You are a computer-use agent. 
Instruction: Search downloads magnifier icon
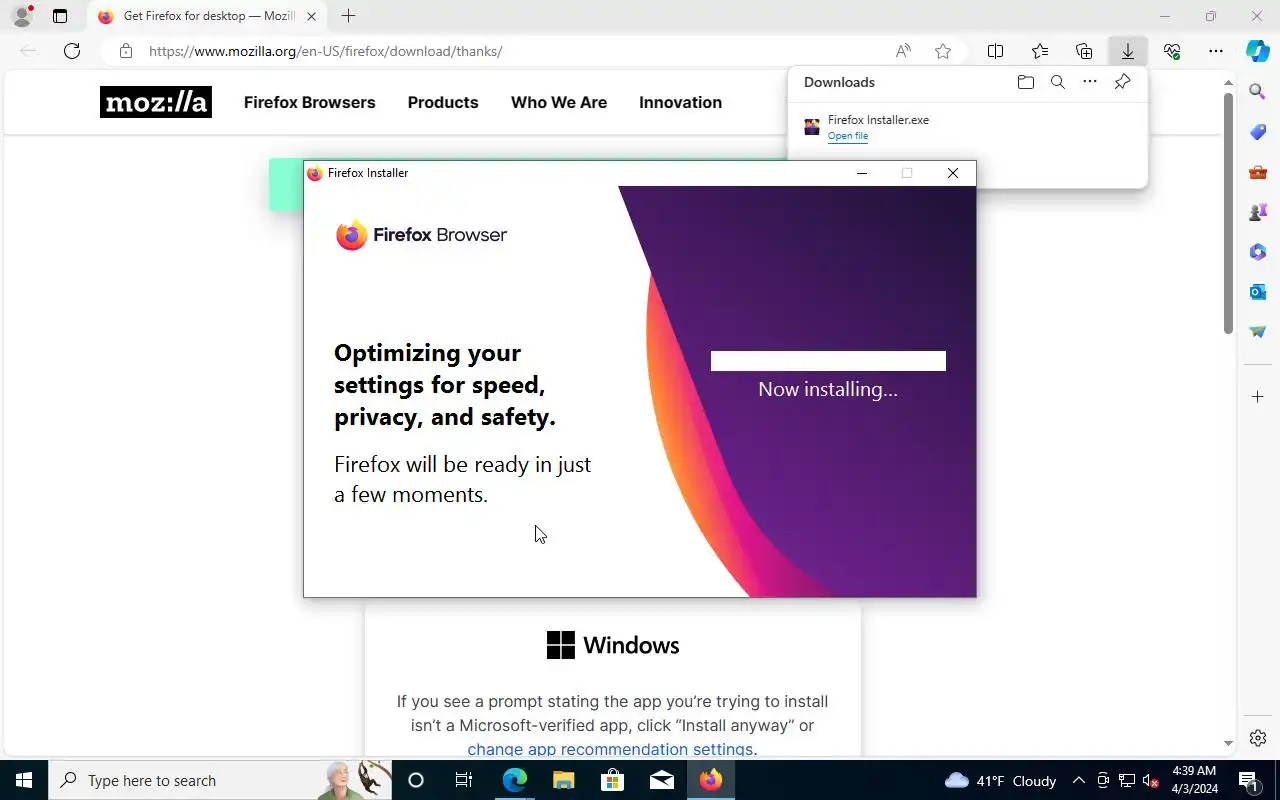coord(1057,82)
